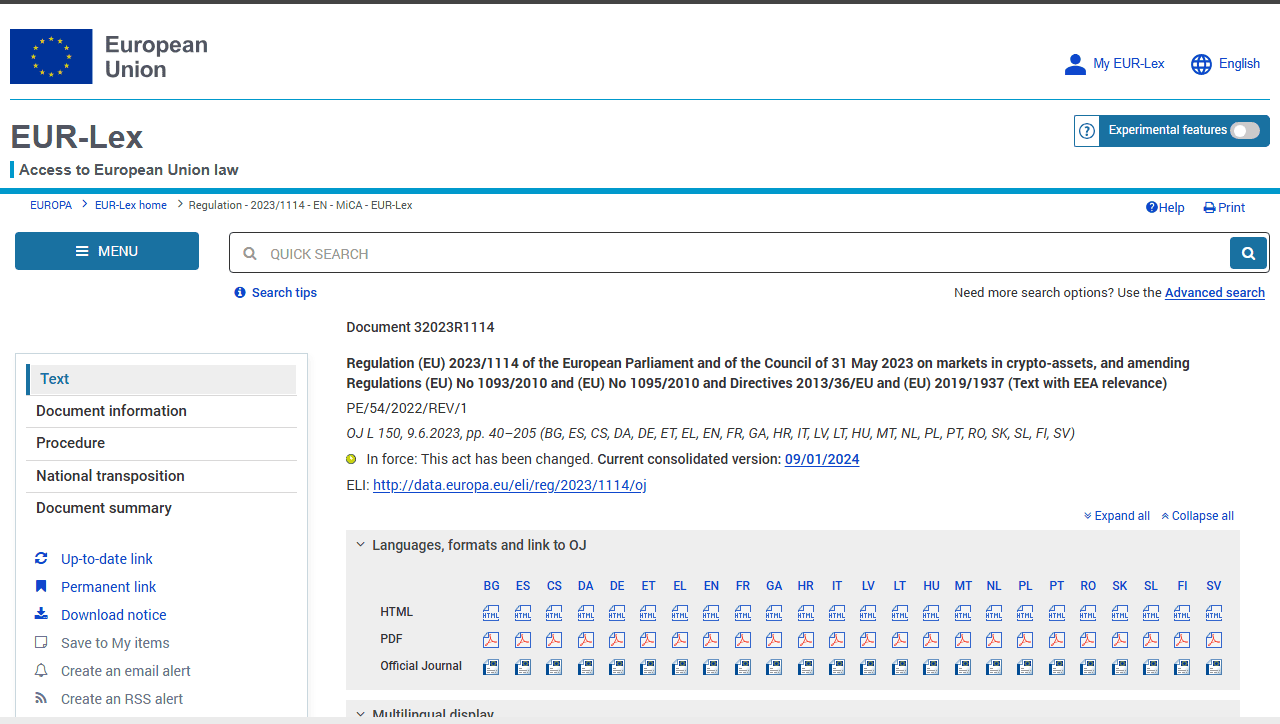Open the HTML version in English (EN)
Screen dimensions: 1280x724
click(711, 613)
